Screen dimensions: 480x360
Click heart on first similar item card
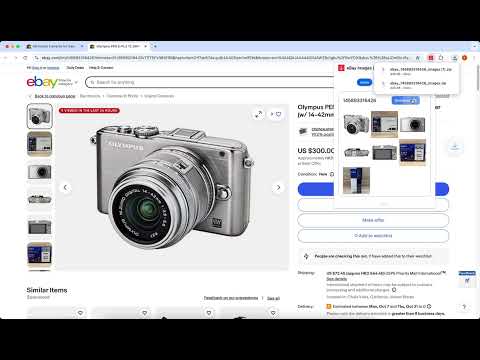tap(80, 313)
